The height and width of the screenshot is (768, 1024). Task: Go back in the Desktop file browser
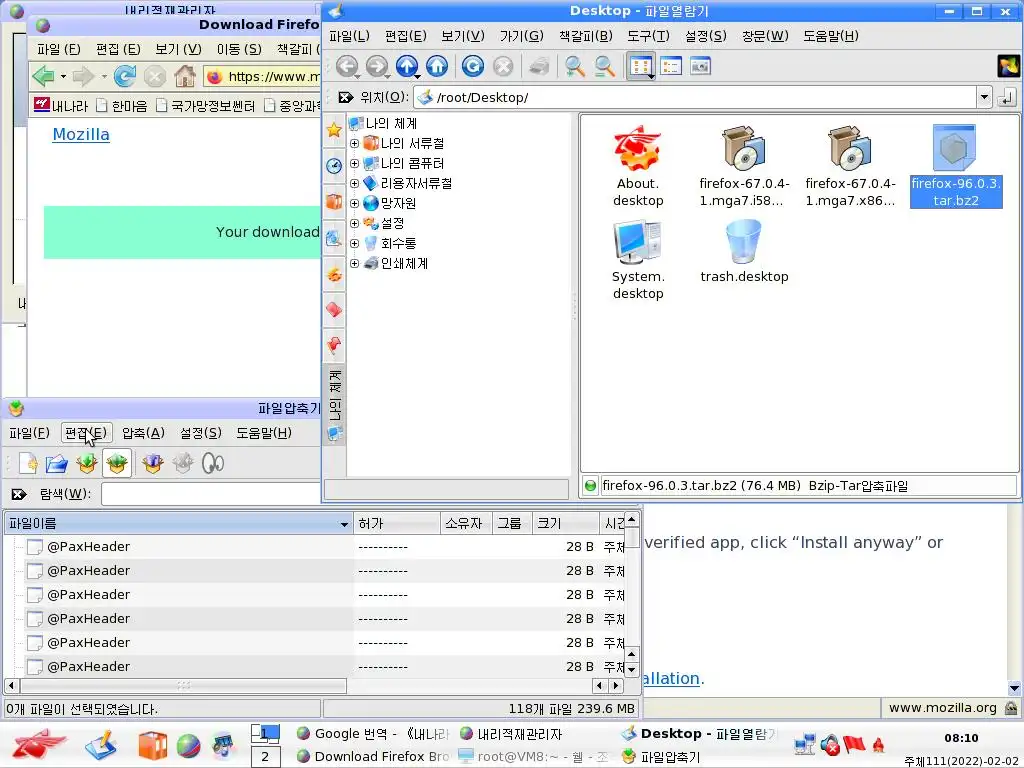pos(347,66)
